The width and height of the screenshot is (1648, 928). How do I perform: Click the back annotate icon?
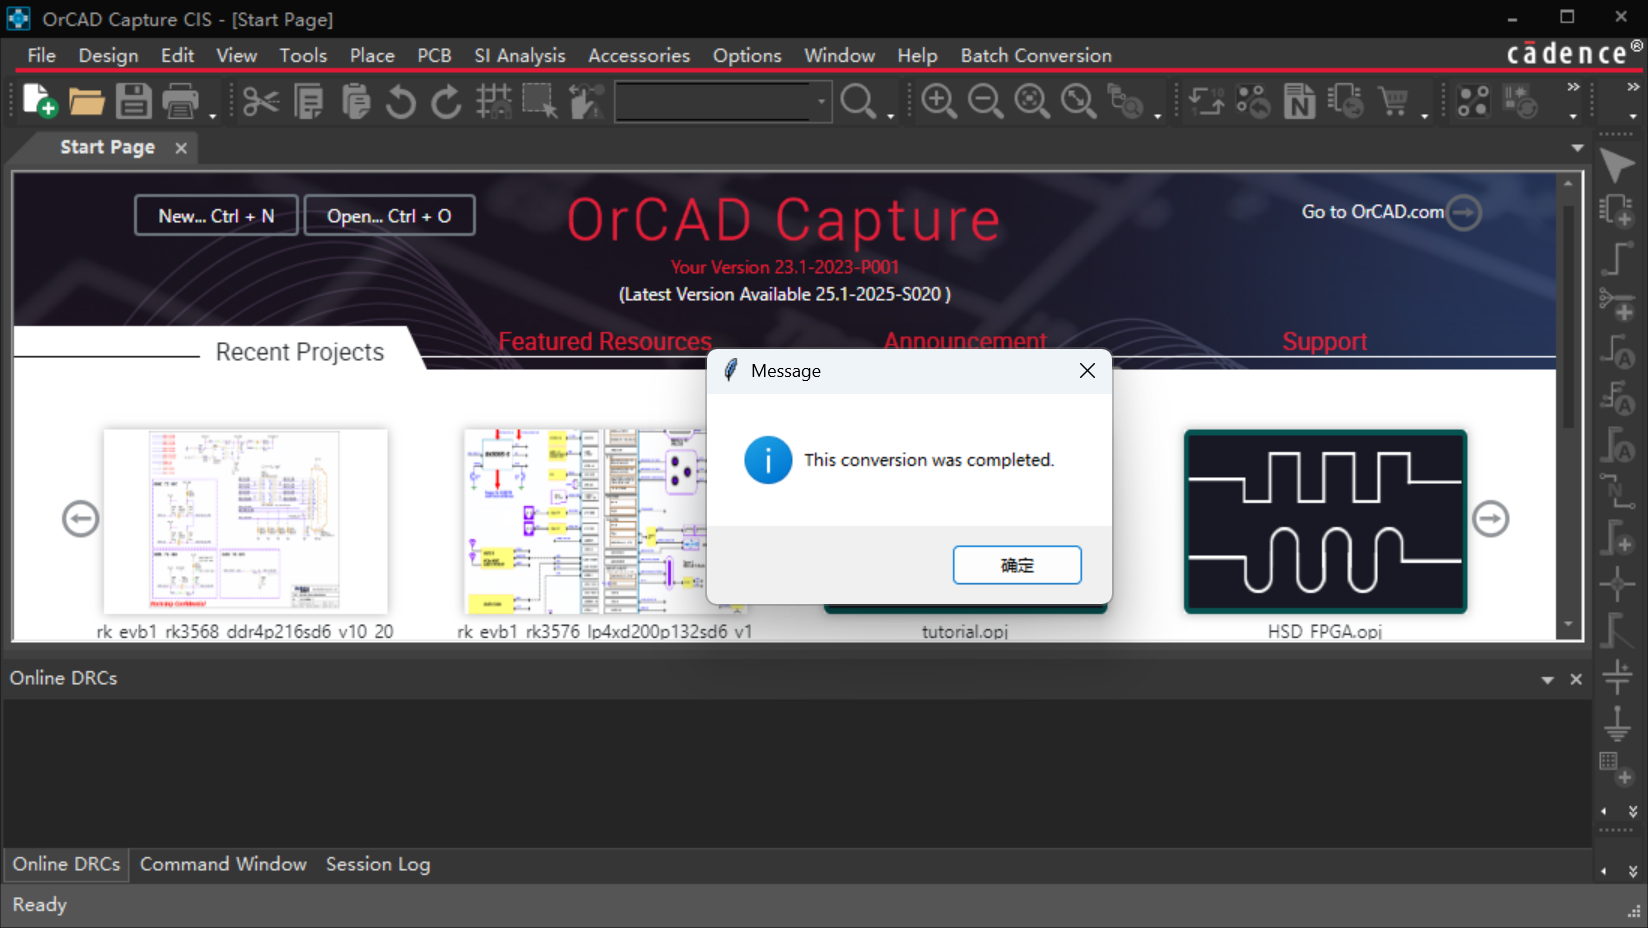pos(1253,101)
